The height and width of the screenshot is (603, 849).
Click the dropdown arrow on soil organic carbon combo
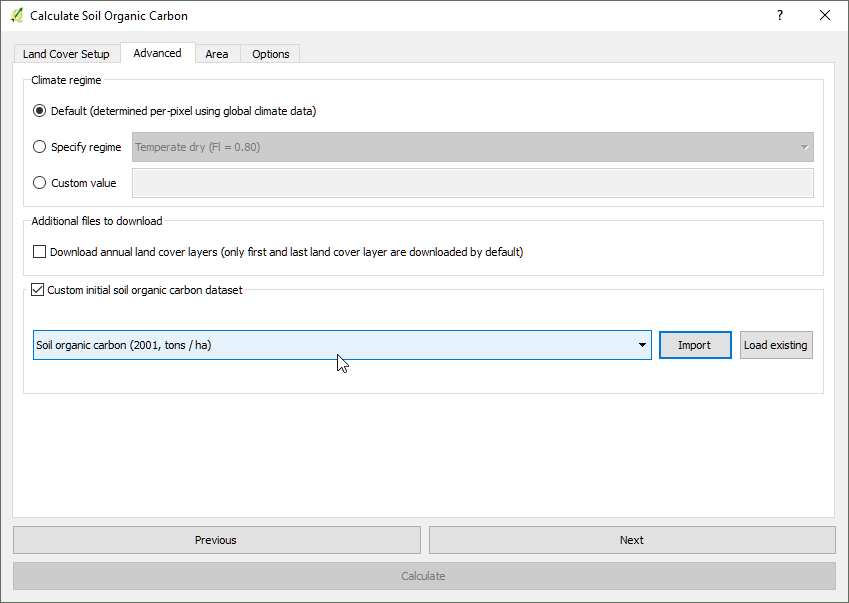tap(643, 344)
